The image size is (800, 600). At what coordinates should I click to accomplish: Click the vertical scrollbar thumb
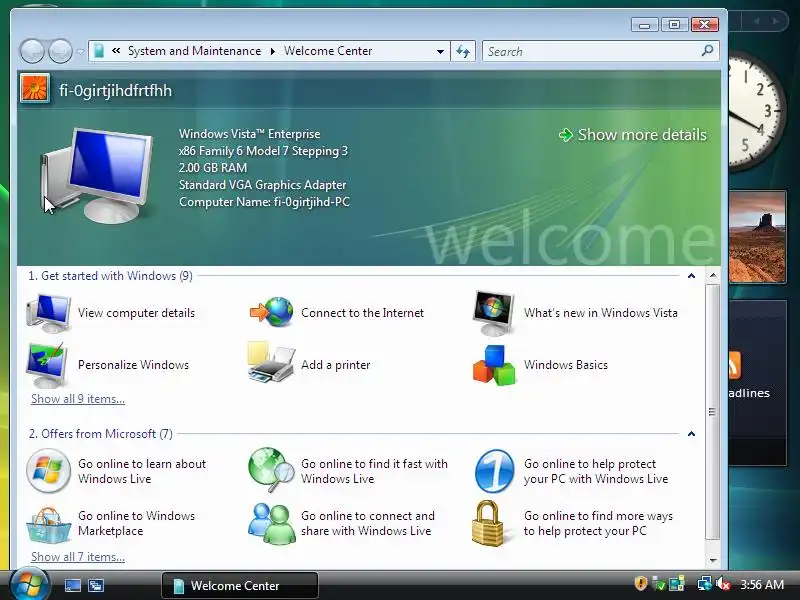[x=713, y=411]
